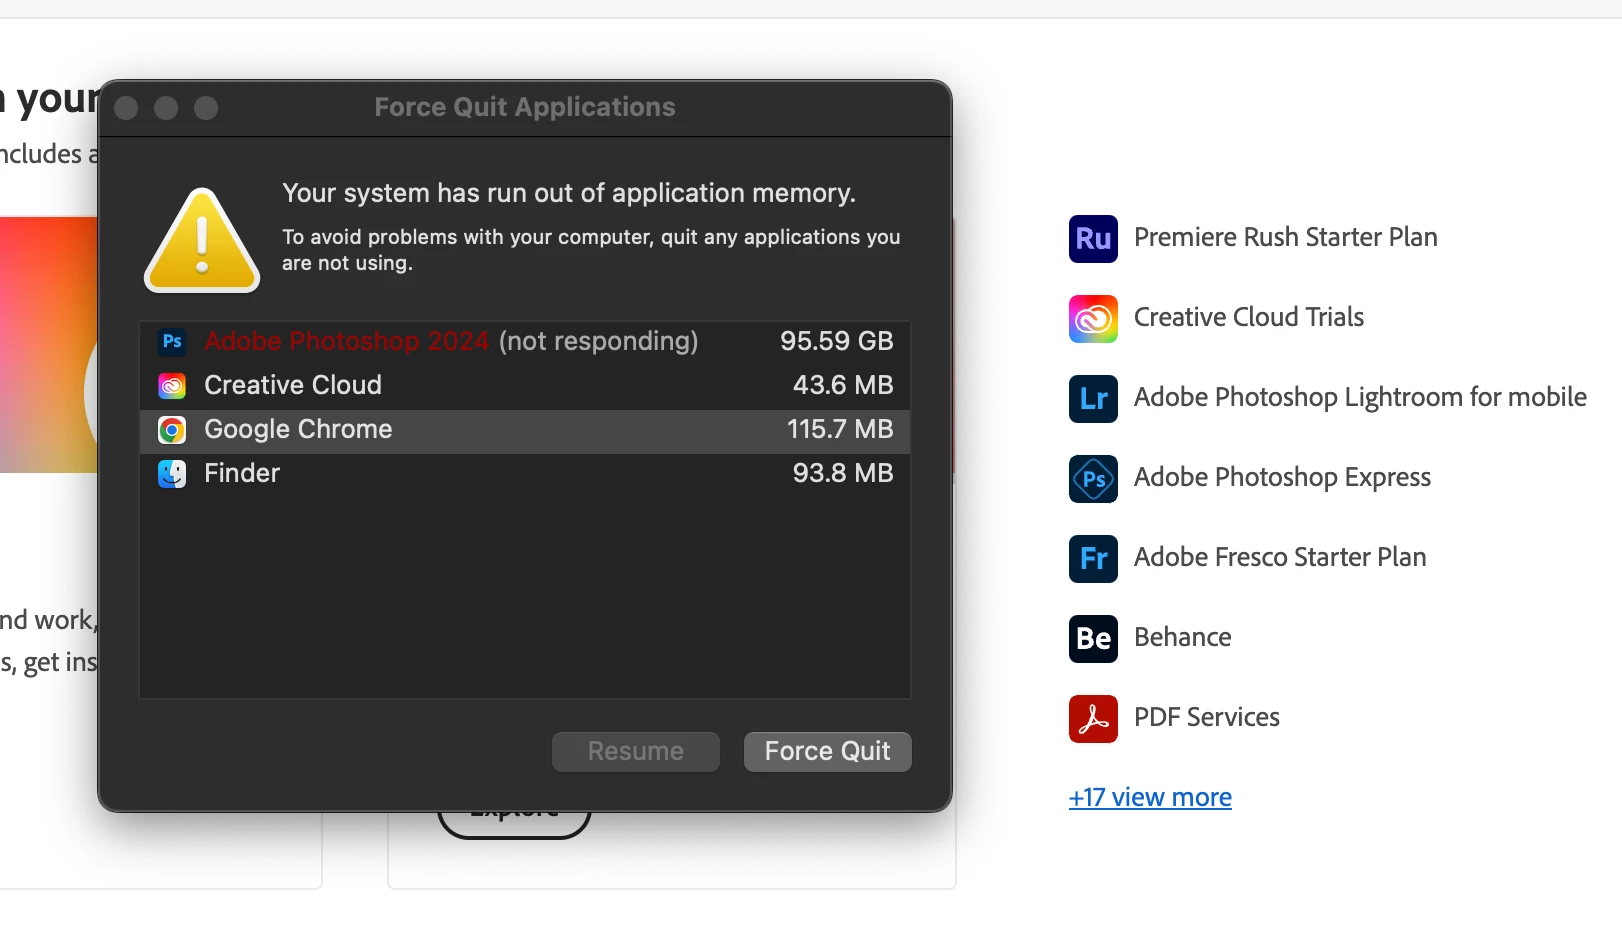
Task: Open Adobe Photoshop Express link text
Action: (x=1282, y=477)
